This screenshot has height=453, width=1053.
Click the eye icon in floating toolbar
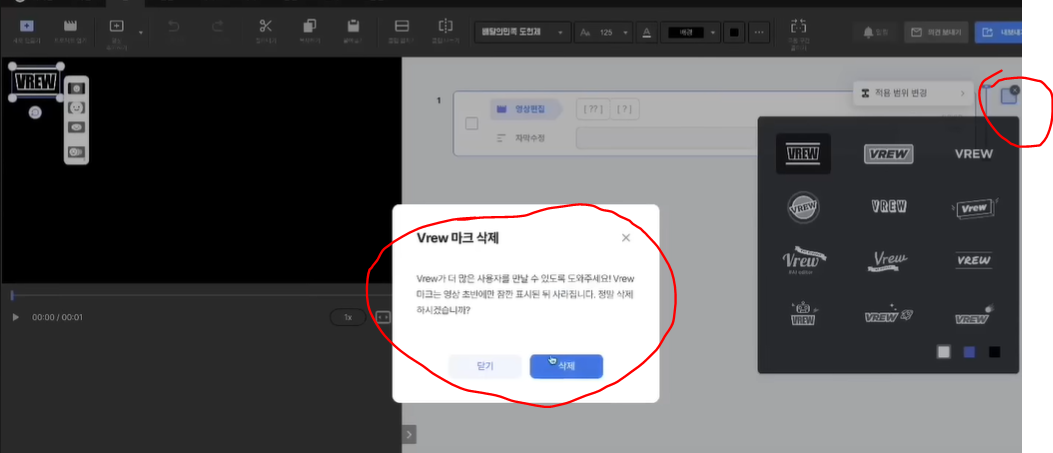click(x=77, y=127)
